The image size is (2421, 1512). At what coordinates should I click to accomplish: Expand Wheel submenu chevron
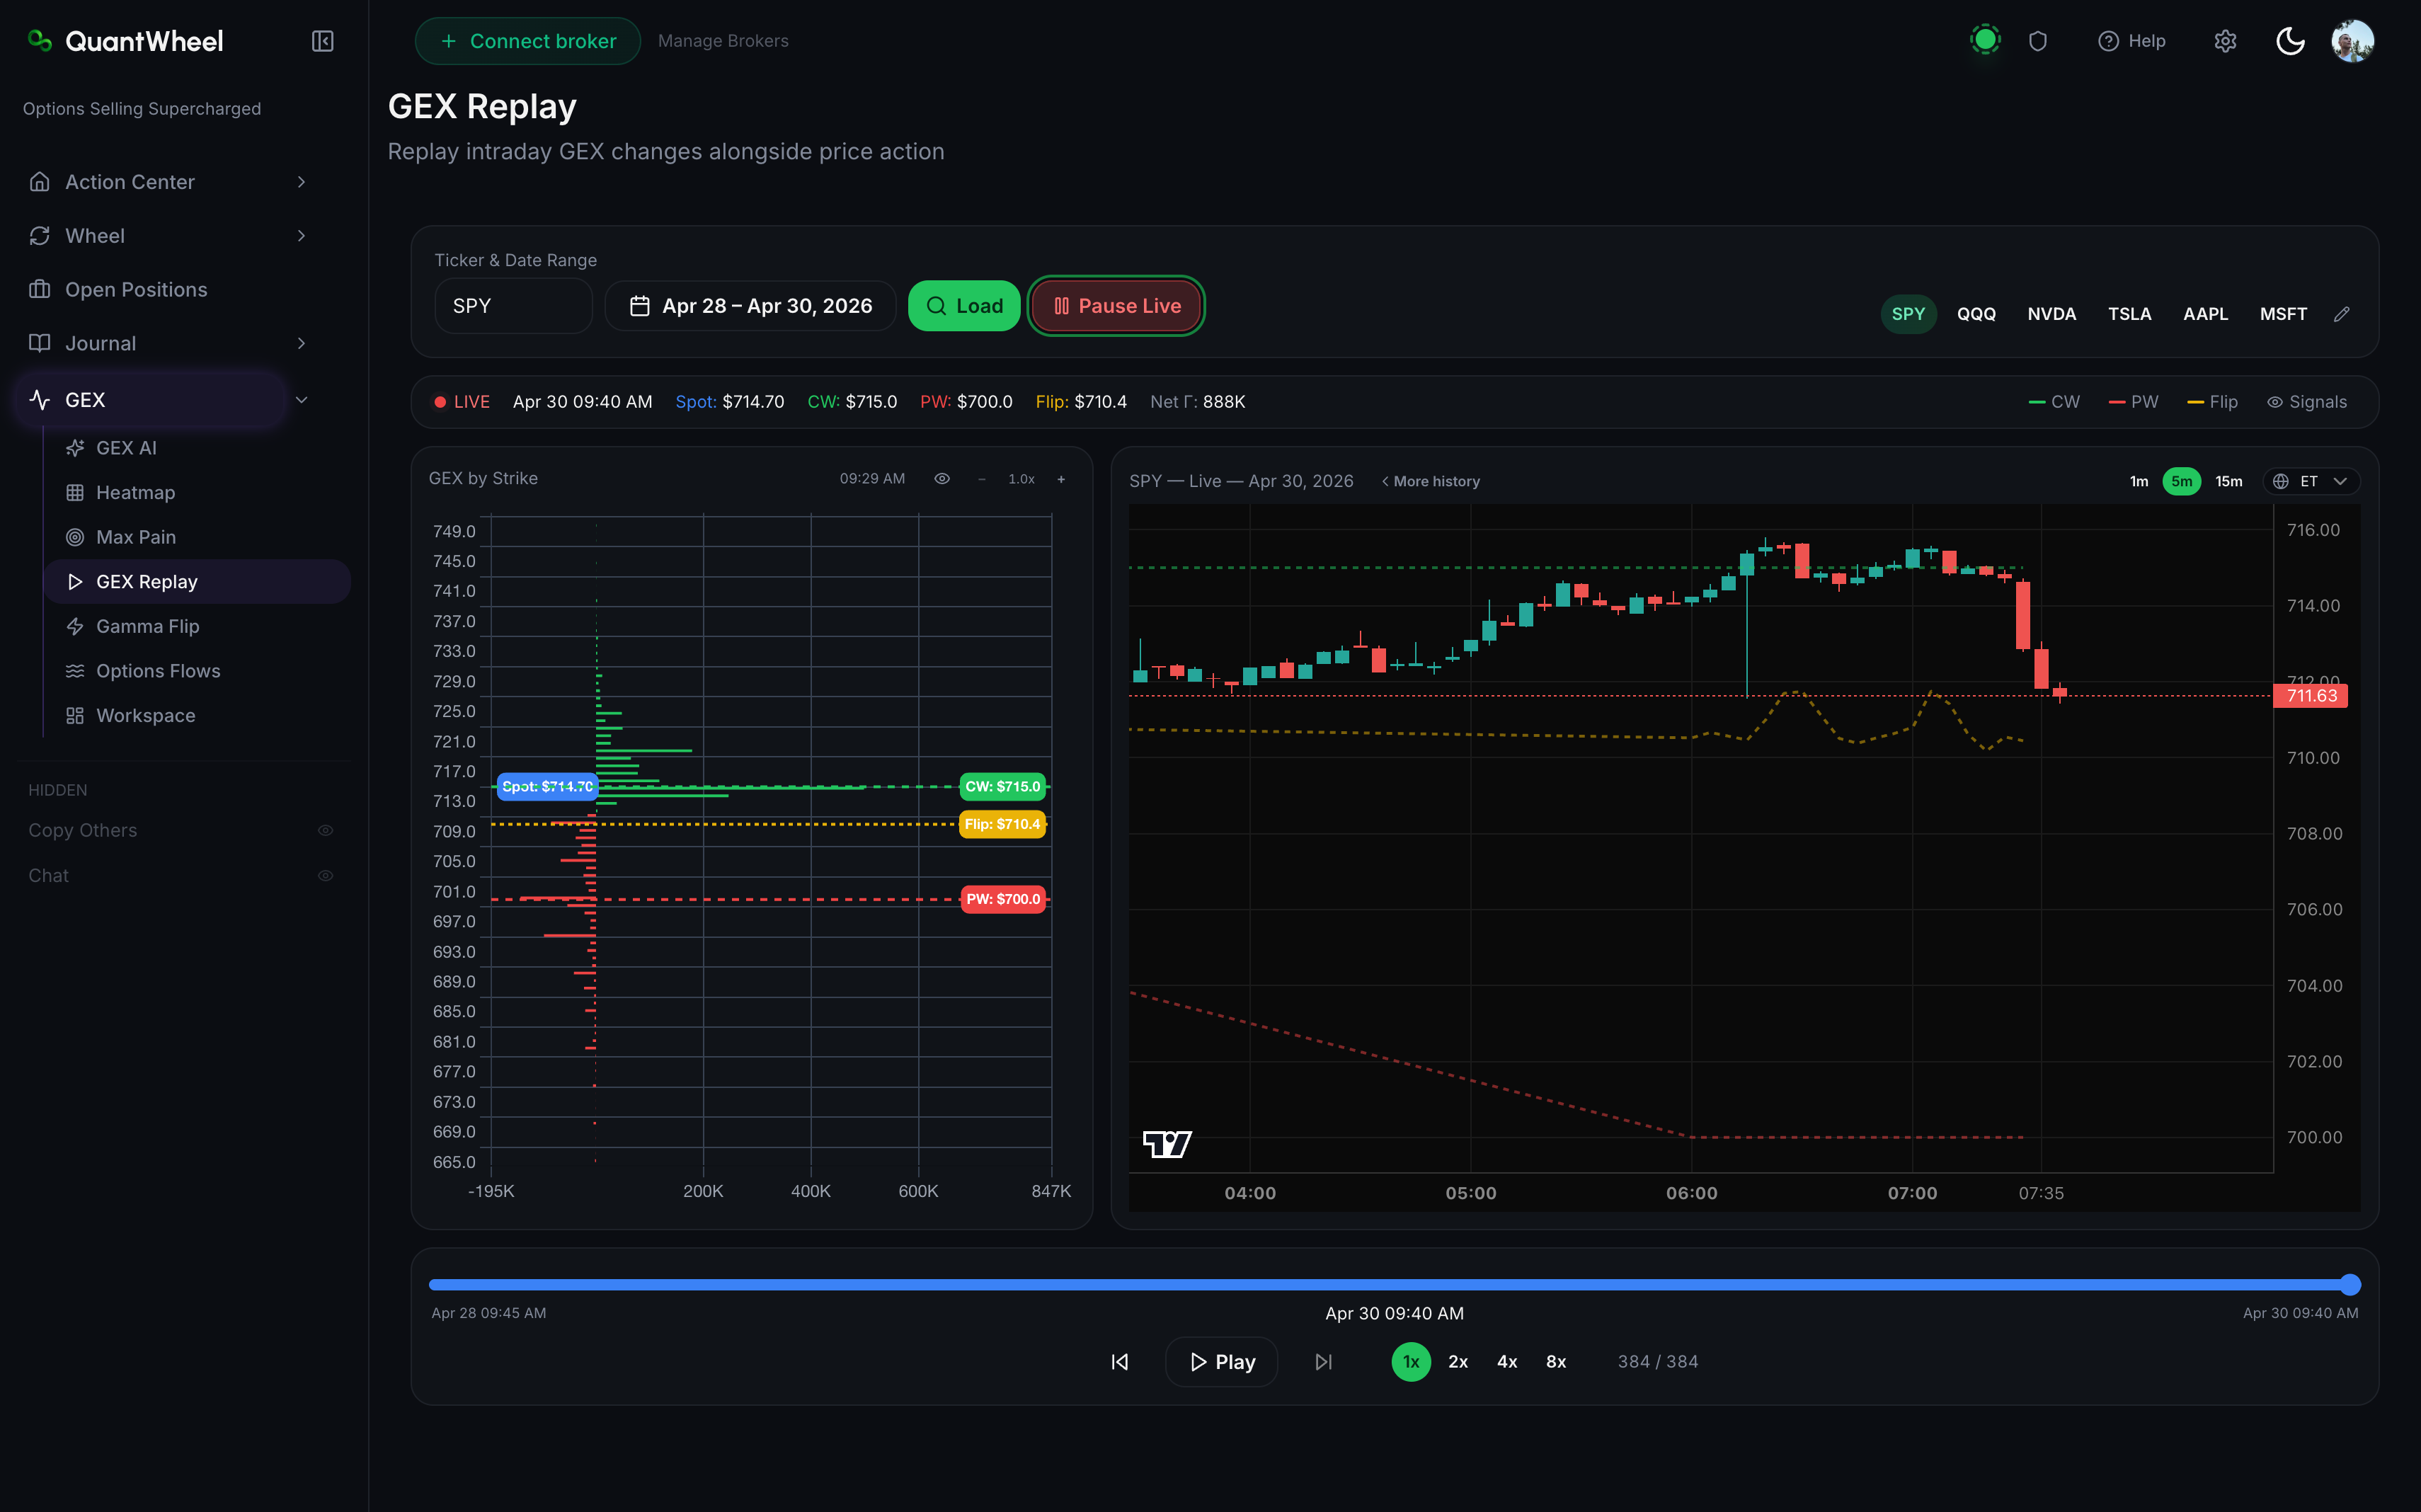[x=301, y=236]
